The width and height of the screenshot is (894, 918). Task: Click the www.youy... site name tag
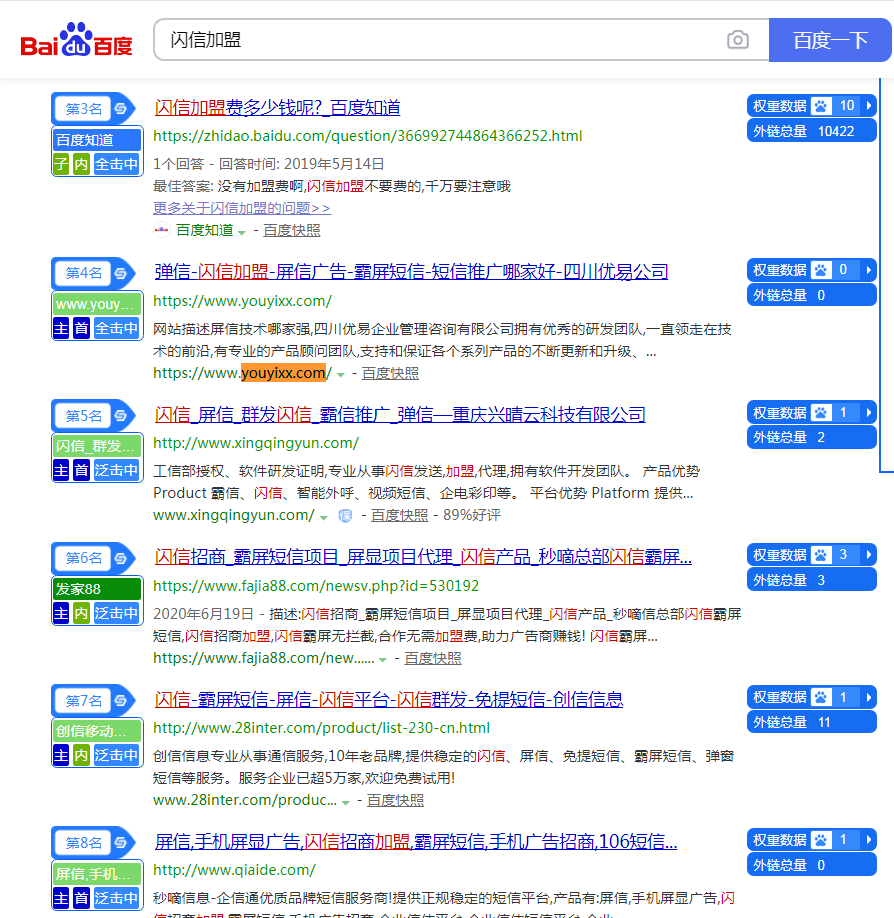pyautogui.click(x=97, y=304)
